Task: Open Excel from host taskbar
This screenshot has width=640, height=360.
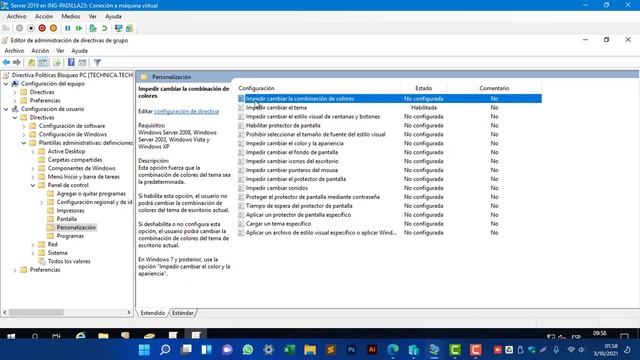Action: click(x=289, y=350)
